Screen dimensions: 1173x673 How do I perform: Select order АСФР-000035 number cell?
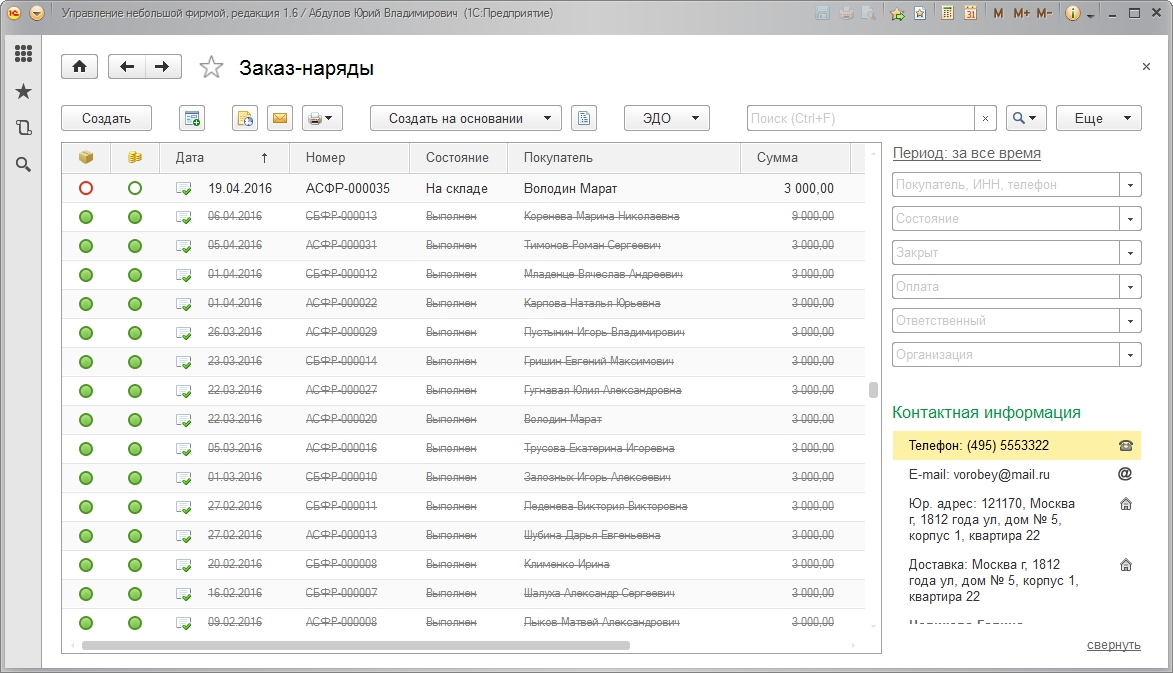coord(348,188)
